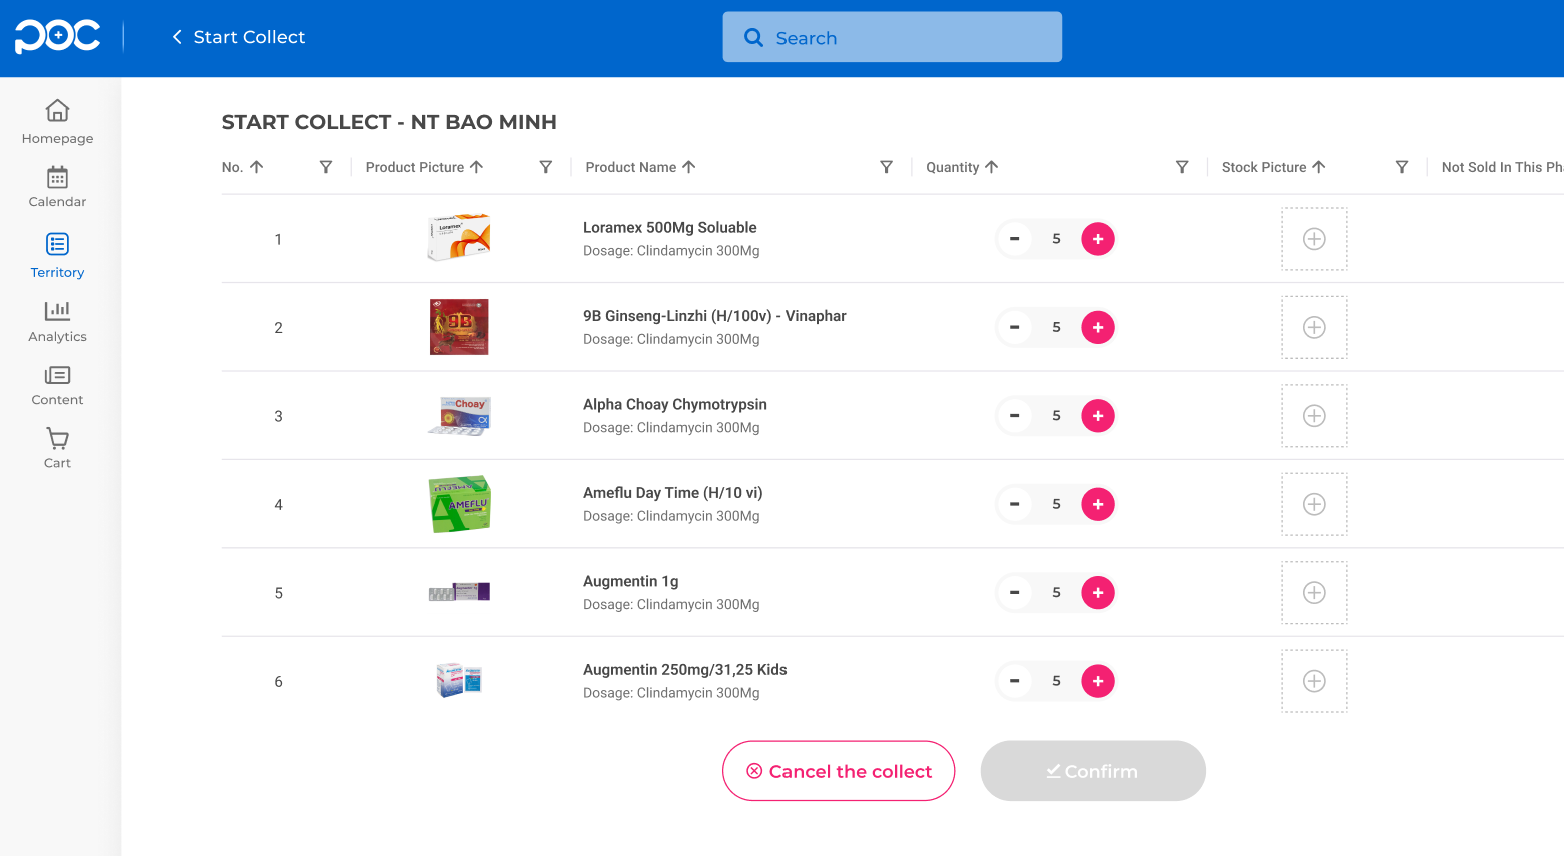Sort by Quantity column
This screenshot has width=1564, height=856.
(992, 167)
